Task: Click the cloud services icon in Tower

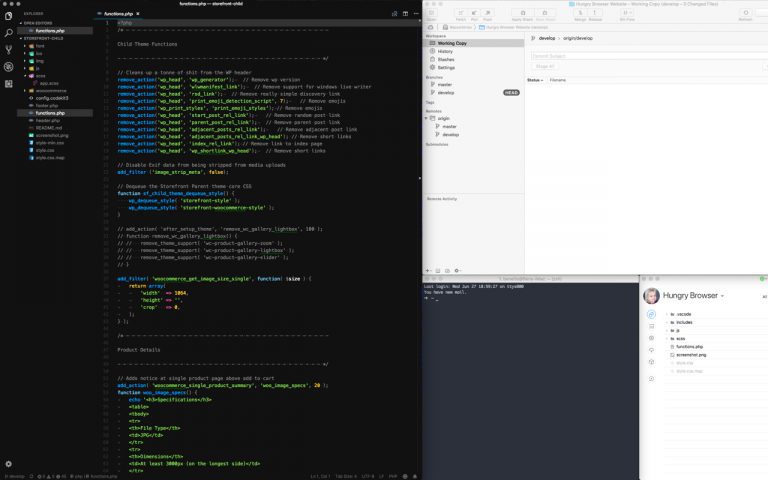Action: (x=431, y=27)
